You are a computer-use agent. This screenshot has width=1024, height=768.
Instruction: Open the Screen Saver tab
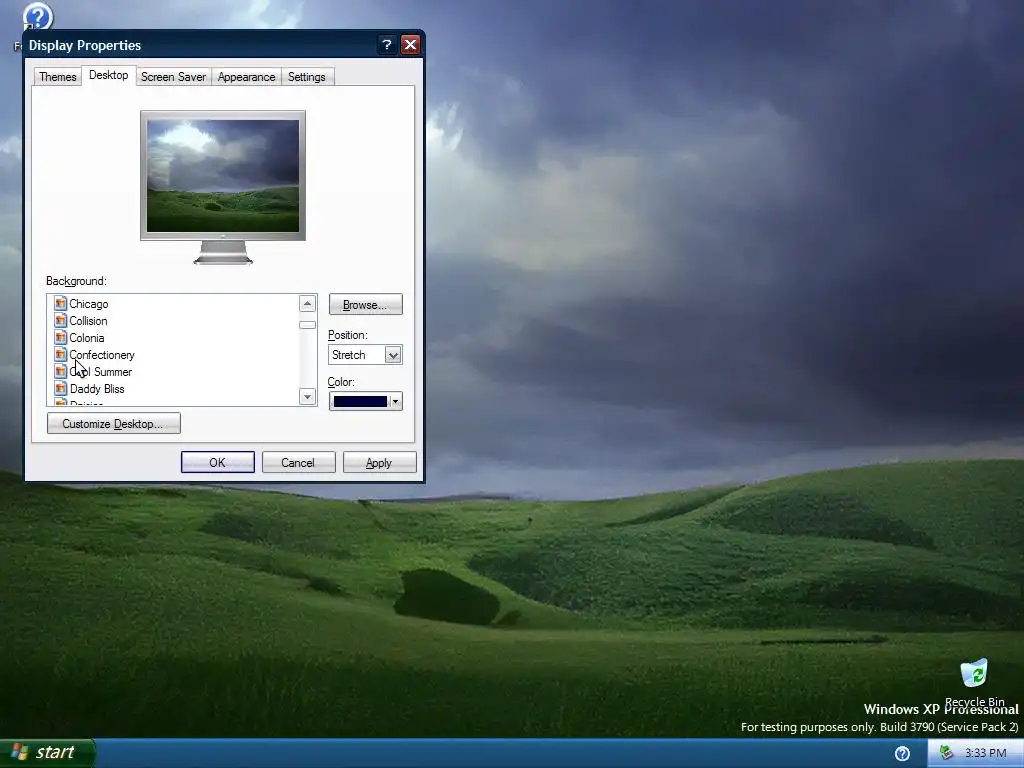[x=173, y=77]
